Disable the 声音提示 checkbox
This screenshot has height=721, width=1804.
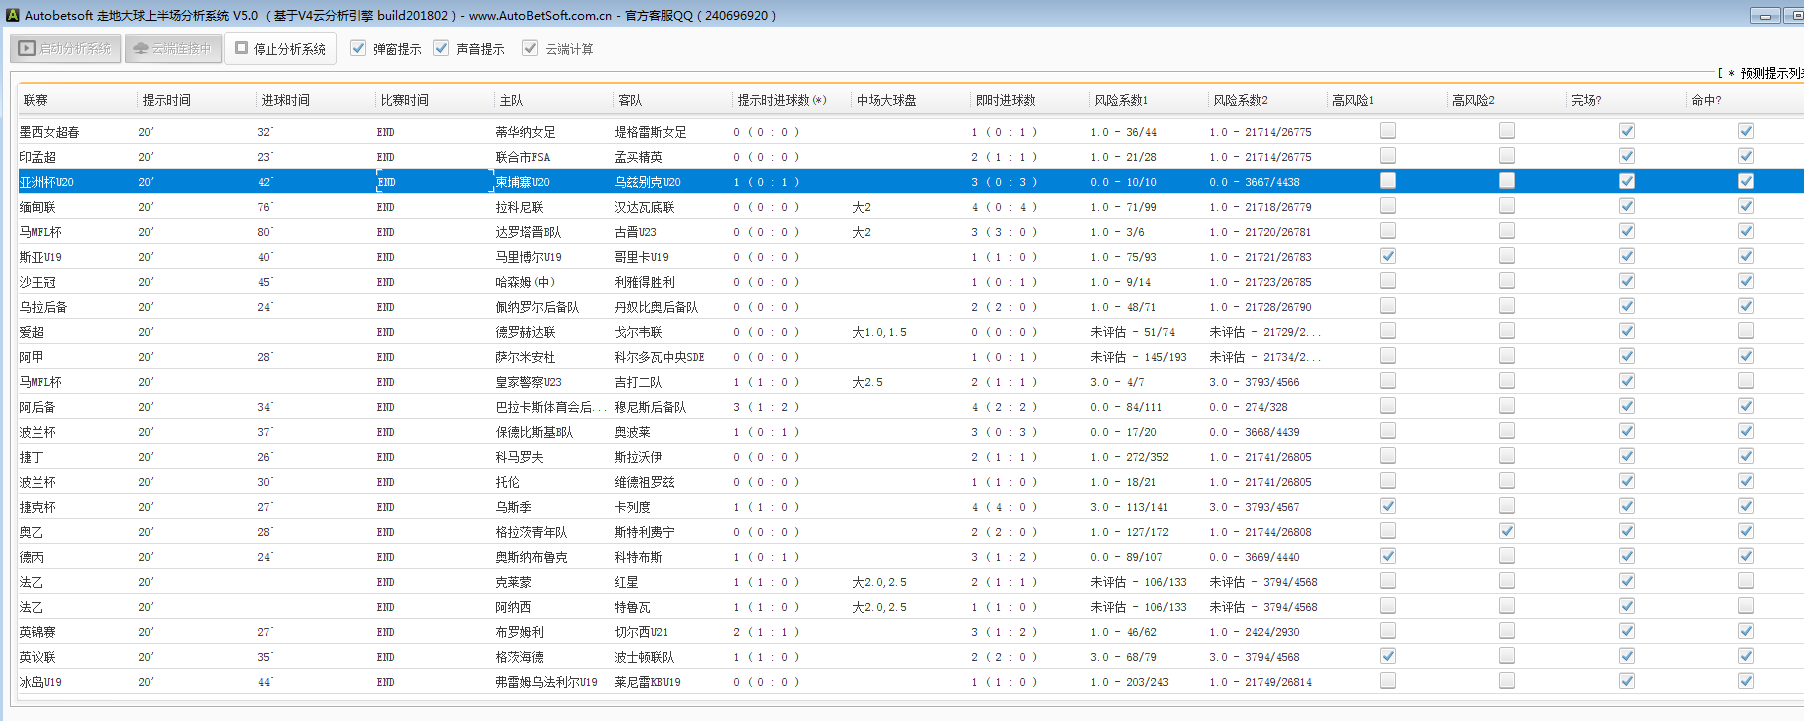[x=441, y=48]
